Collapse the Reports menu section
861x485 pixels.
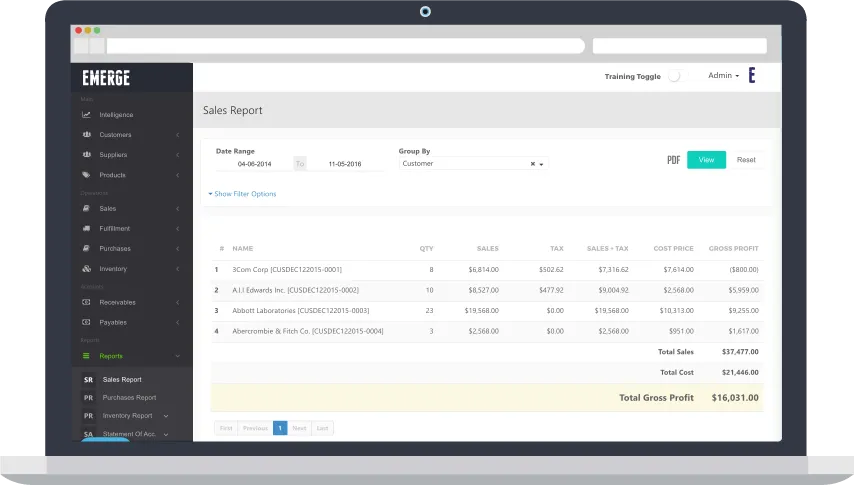point(177,356)
